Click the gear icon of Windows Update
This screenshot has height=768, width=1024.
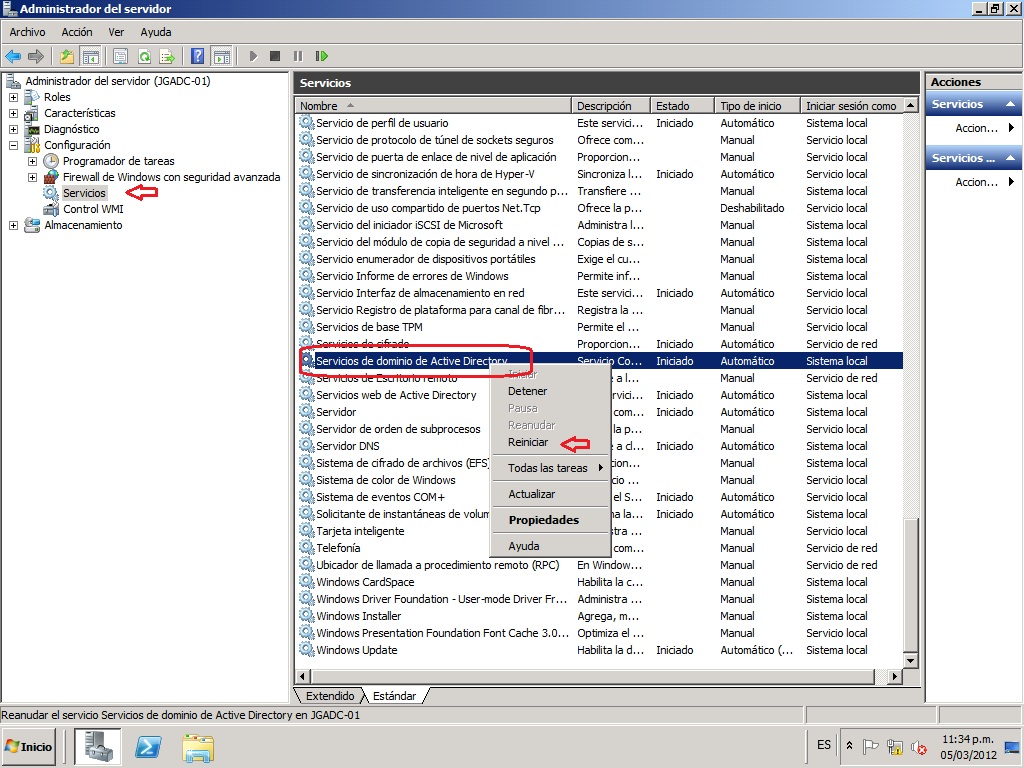click(x=306, y=650)
